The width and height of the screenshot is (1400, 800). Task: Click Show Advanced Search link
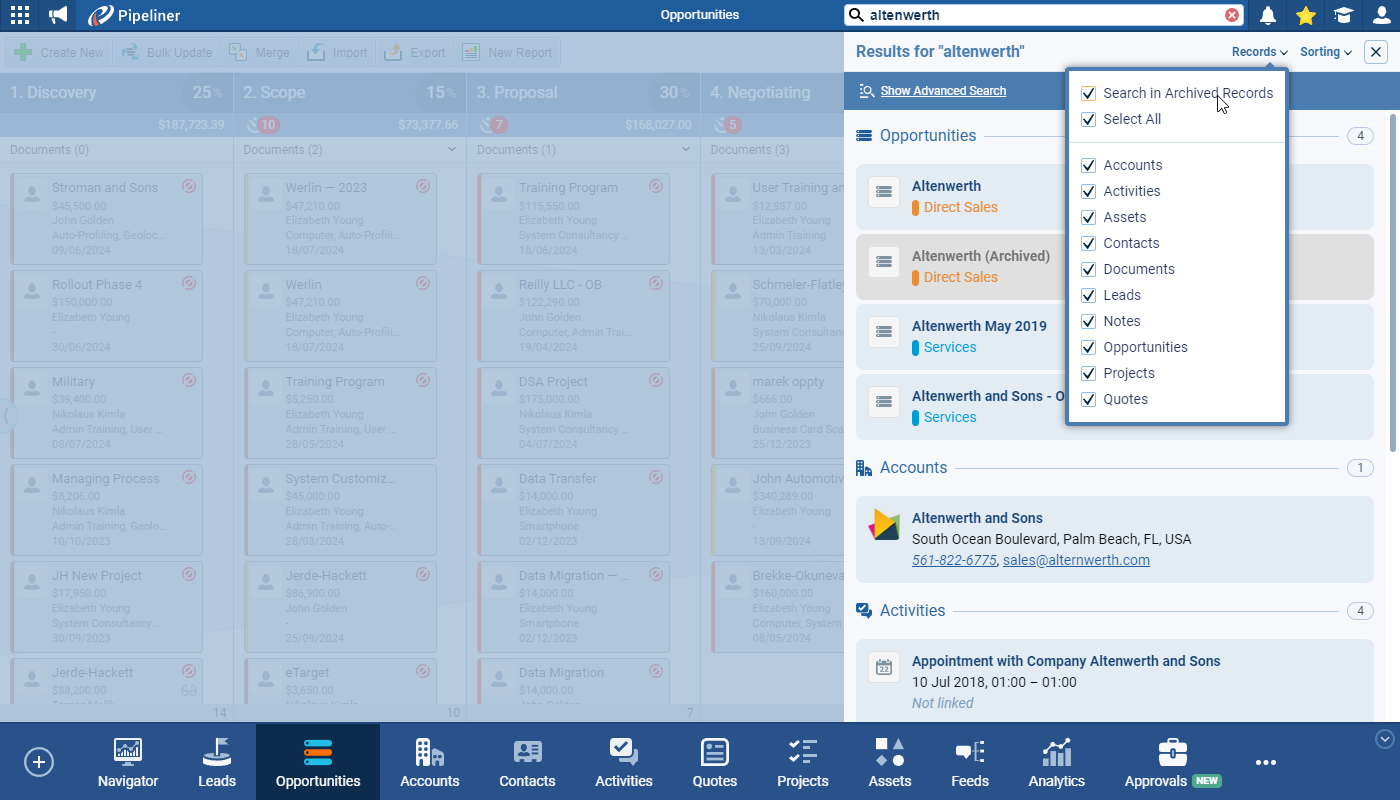943,91
